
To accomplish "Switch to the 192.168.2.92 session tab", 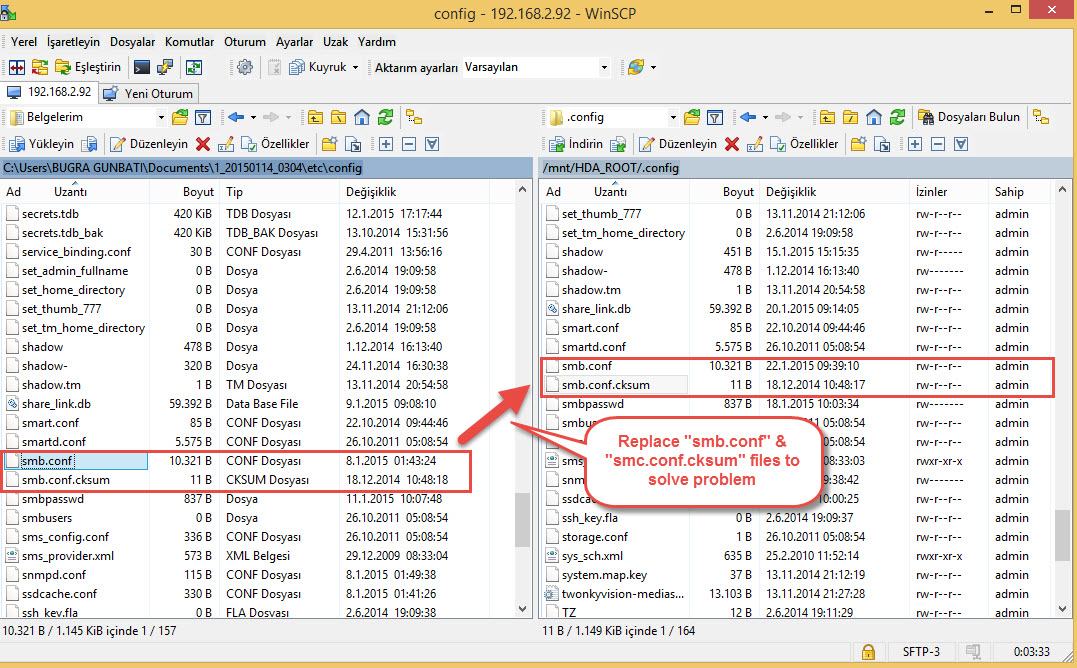I will [49, 92].
